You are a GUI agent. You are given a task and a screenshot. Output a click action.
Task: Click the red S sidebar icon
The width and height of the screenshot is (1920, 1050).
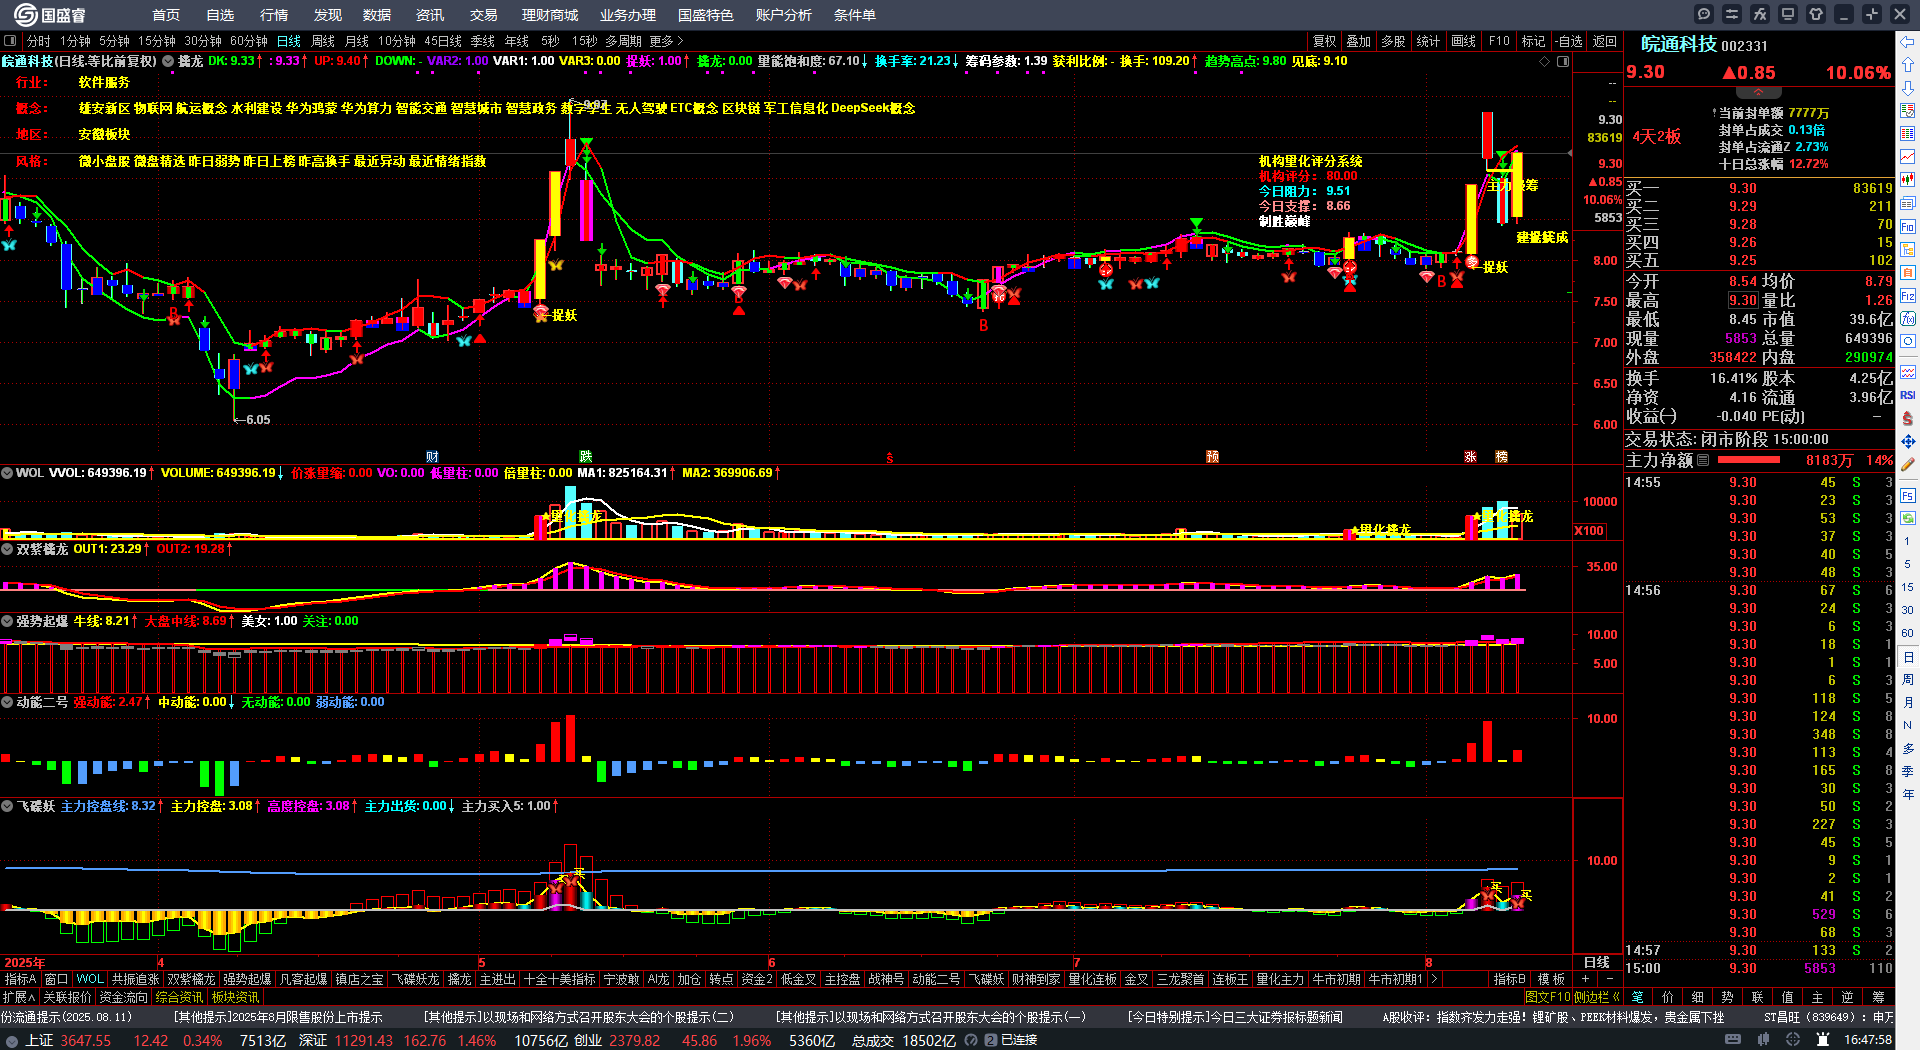pos(1908,418)
